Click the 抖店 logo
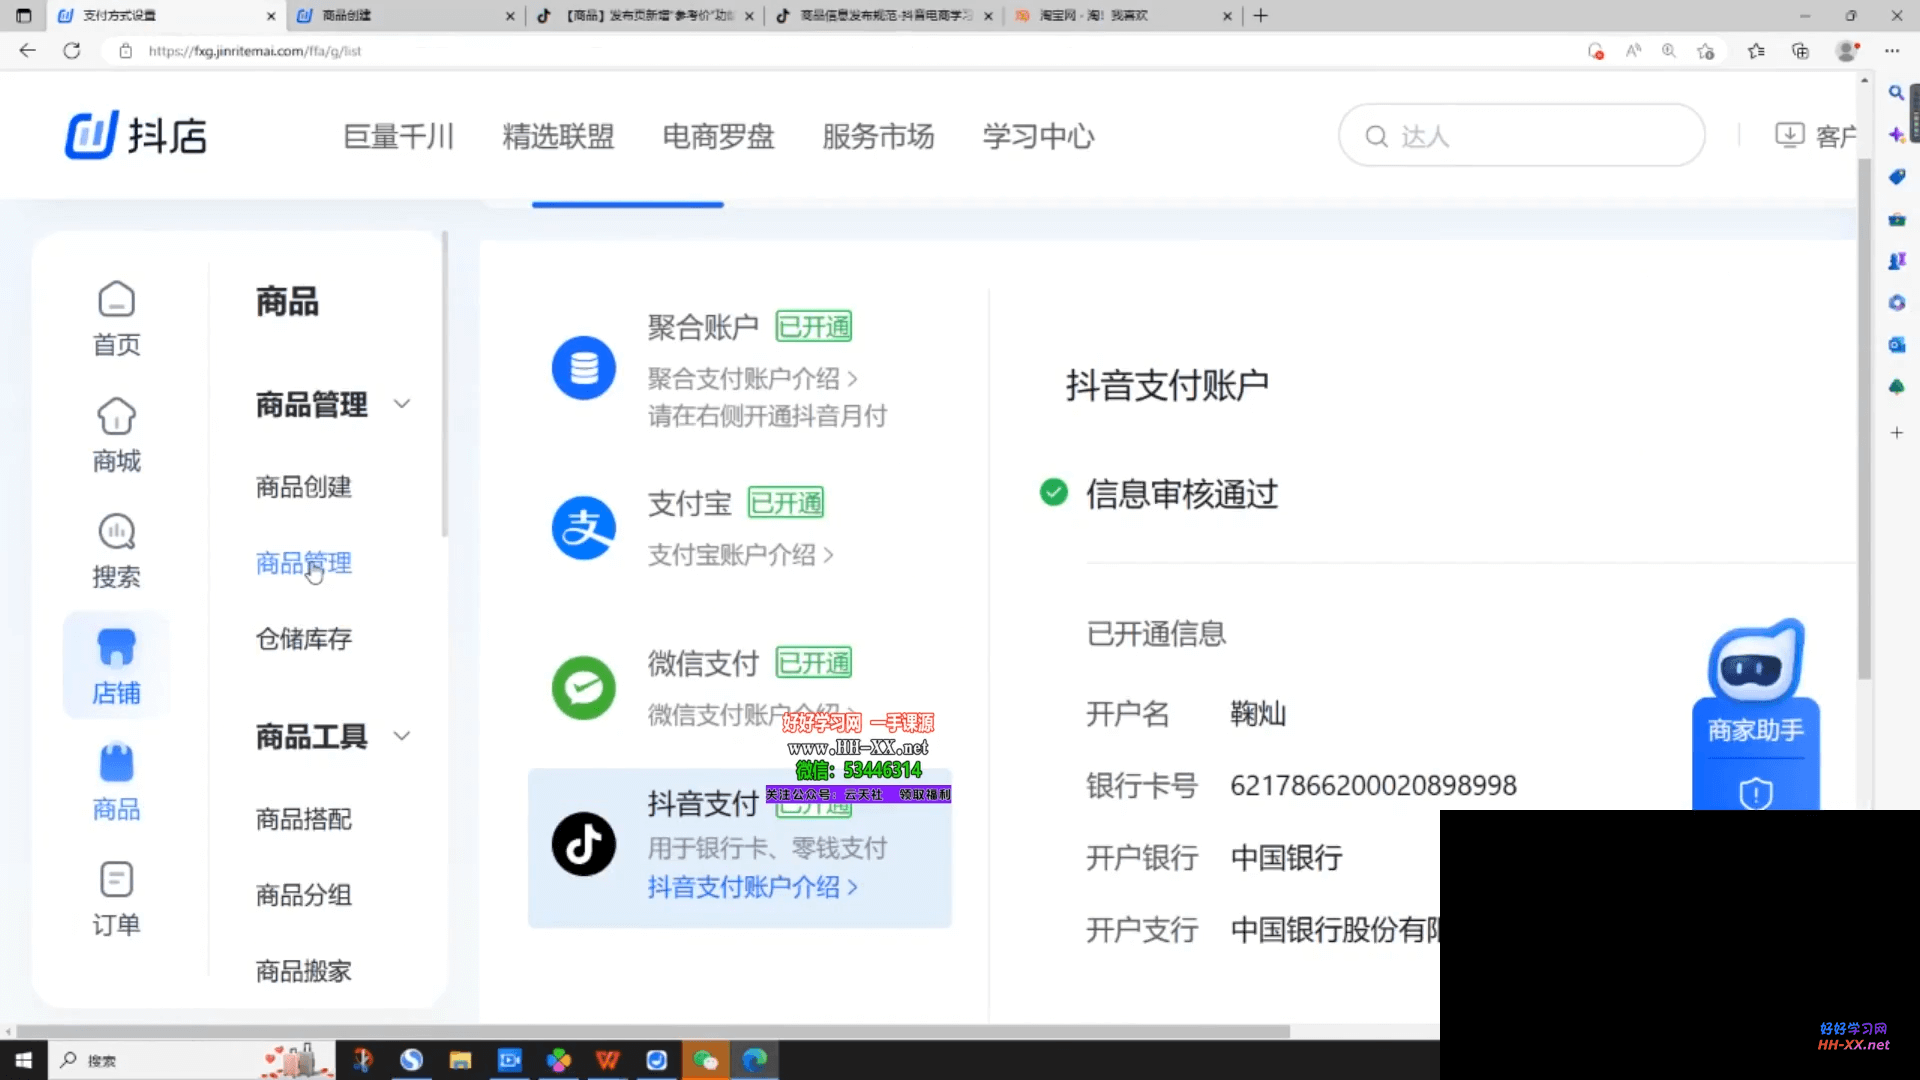Image resolution: width=1920 pixels, height=1080 pixels. [x=136, y=135]
